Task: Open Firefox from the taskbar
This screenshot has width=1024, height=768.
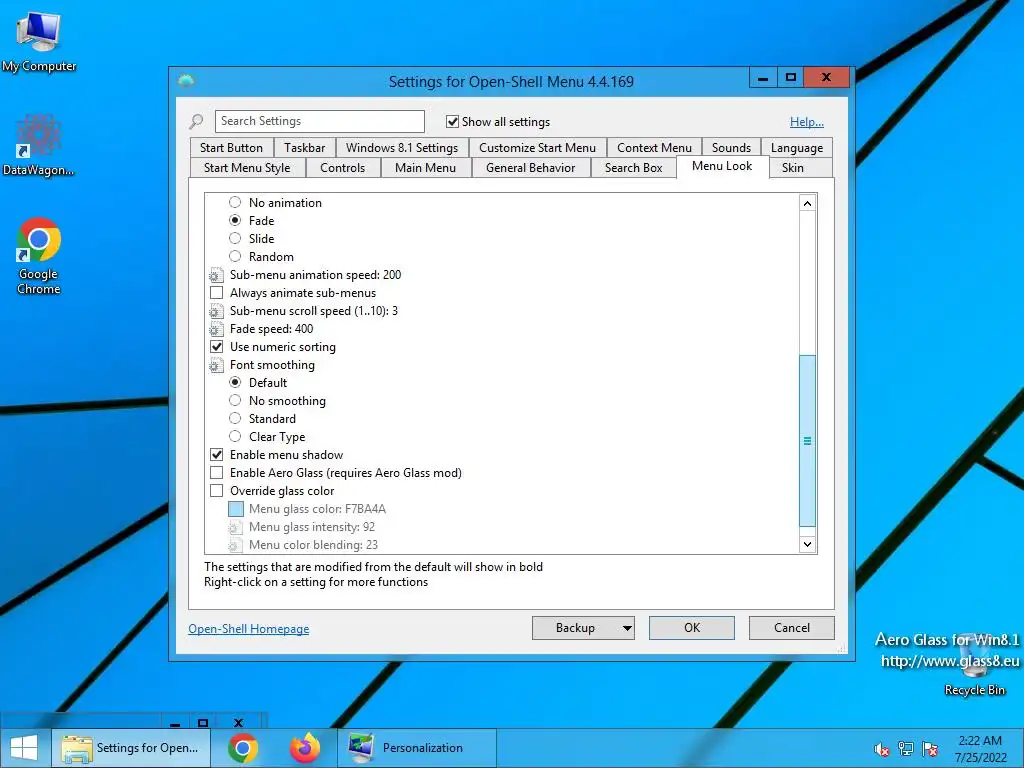Action: (305, 748)
